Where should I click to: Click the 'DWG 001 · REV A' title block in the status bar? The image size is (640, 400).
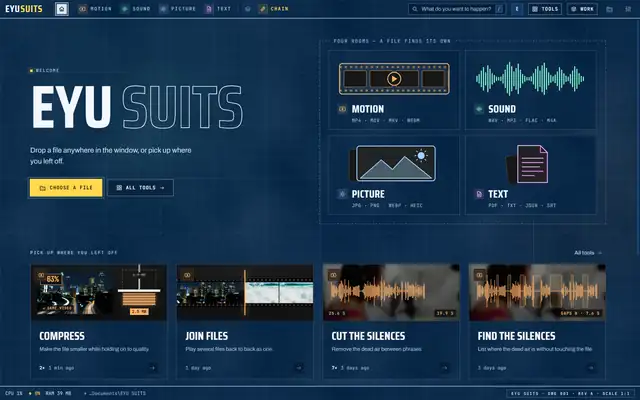click(571, 393)
